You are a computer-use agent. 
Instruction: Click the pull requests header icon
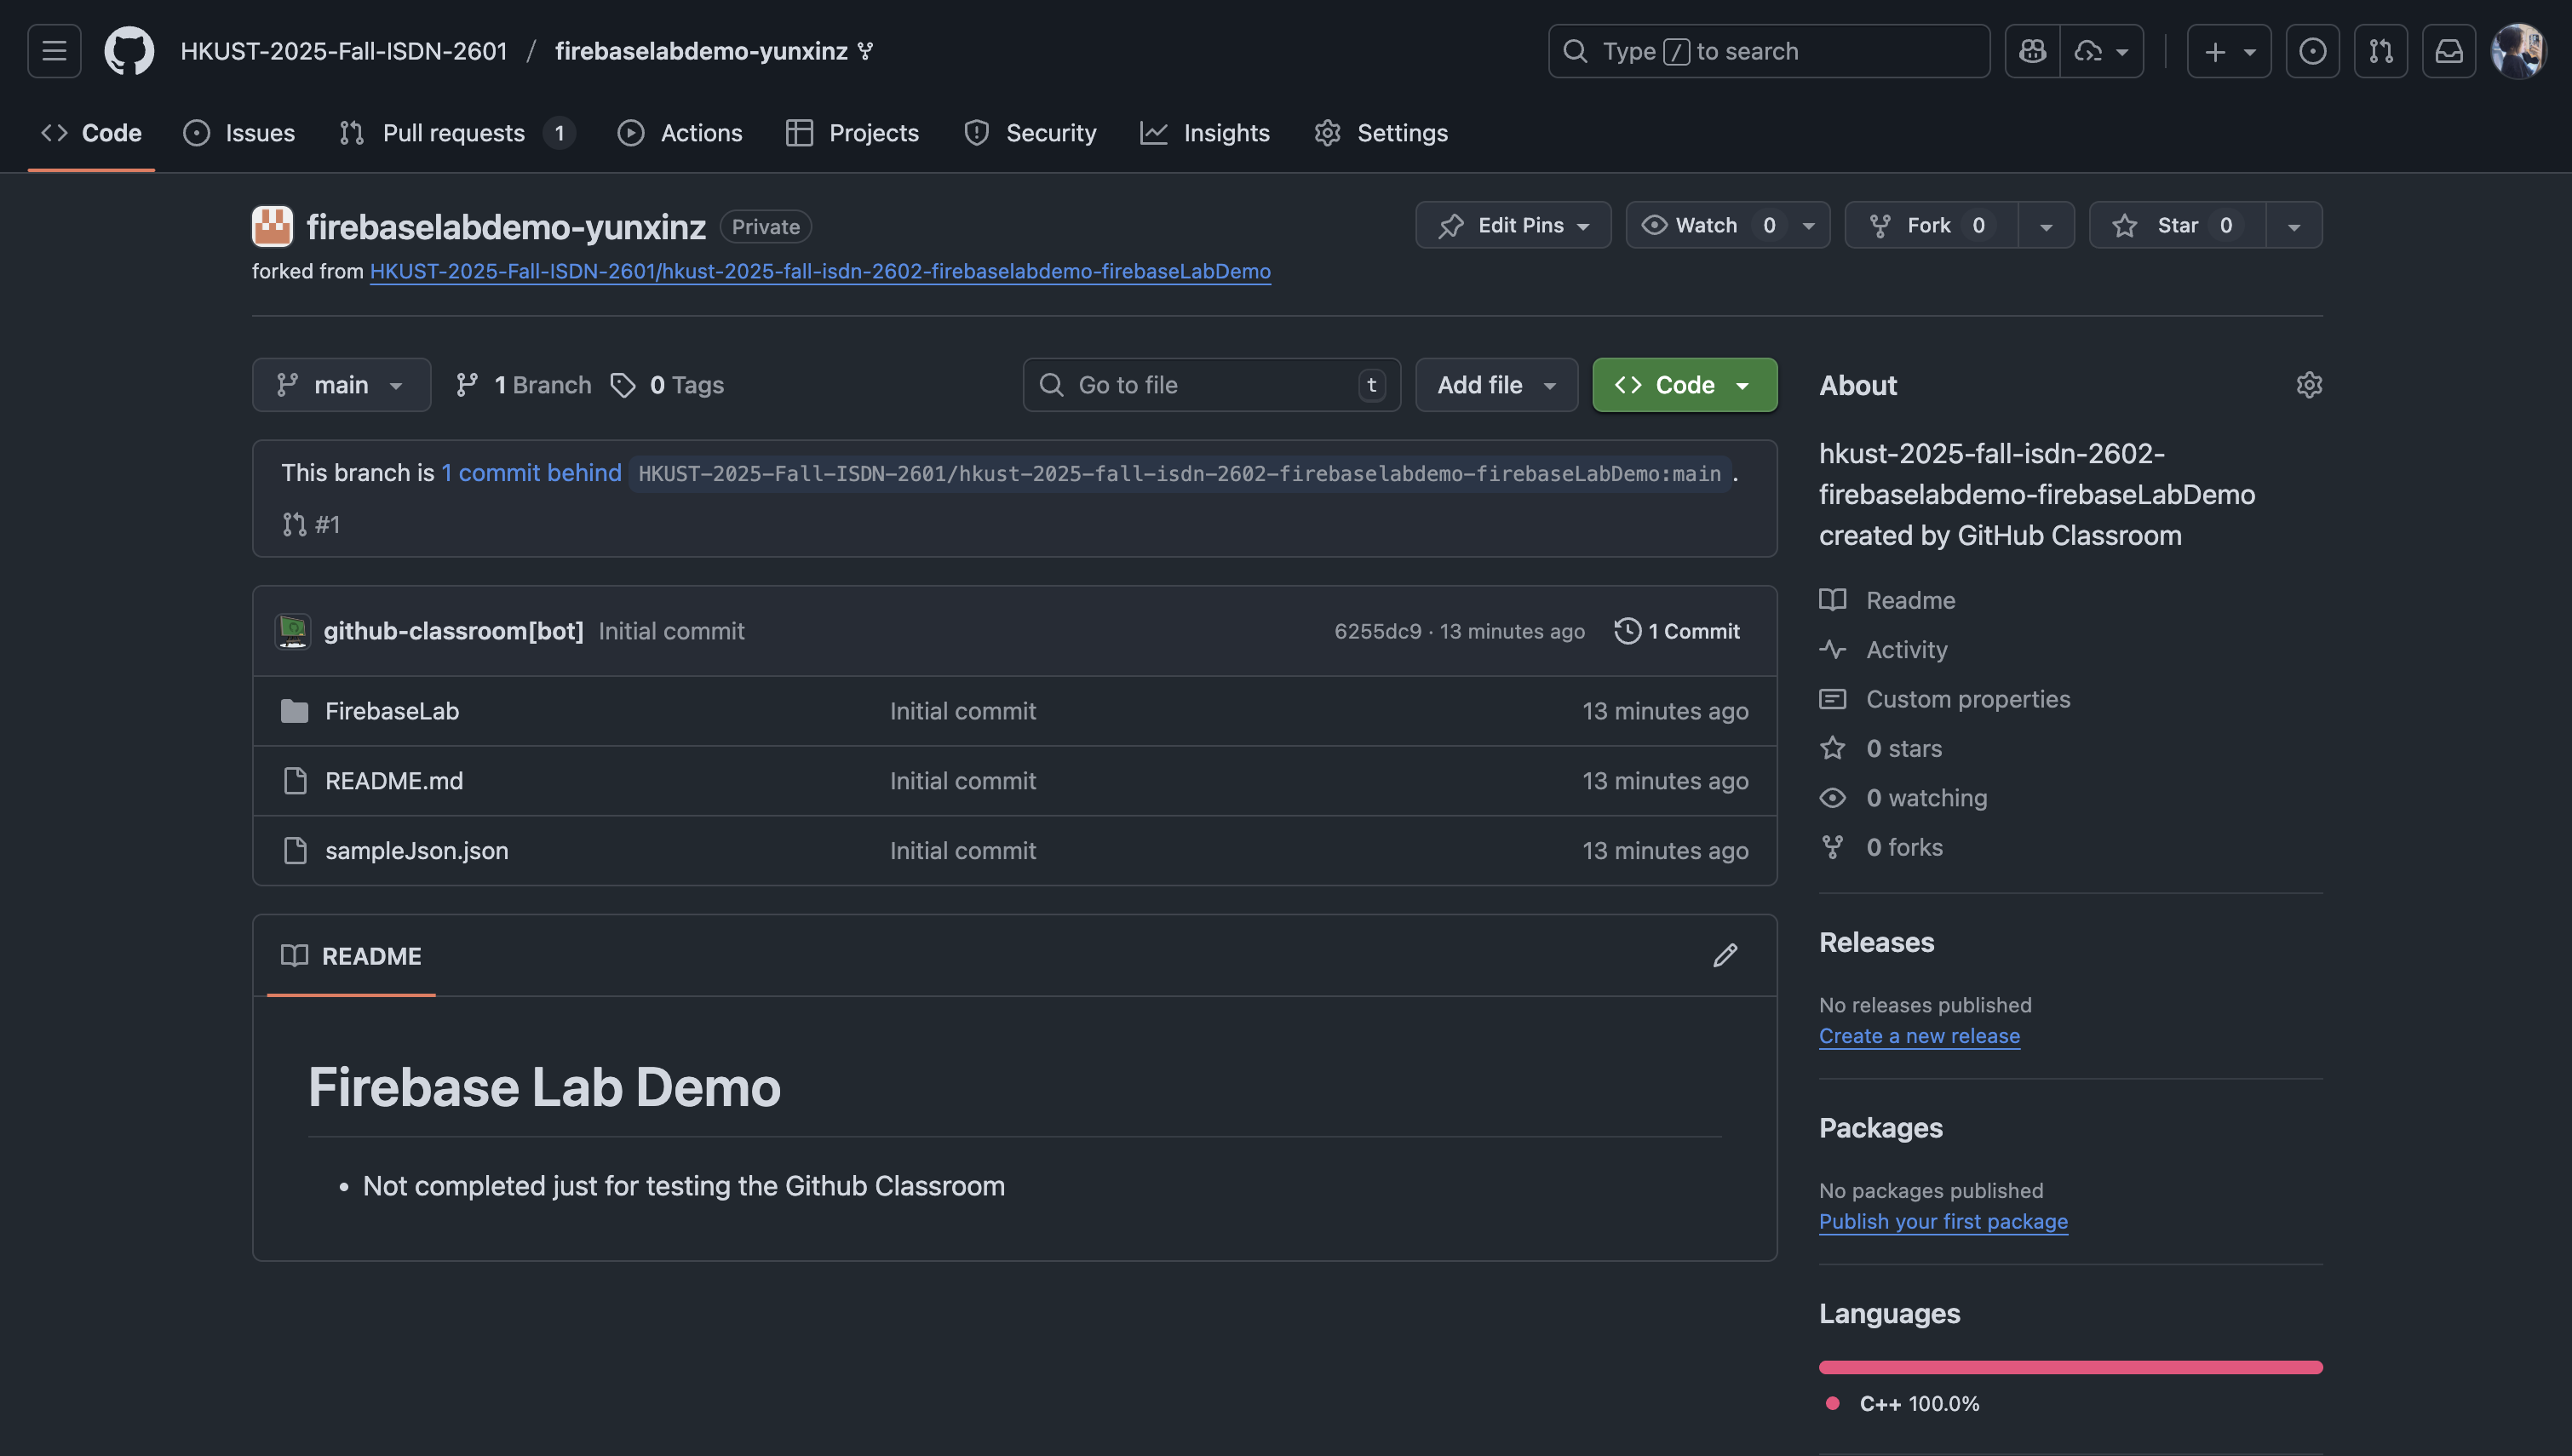pos(2380,51)
